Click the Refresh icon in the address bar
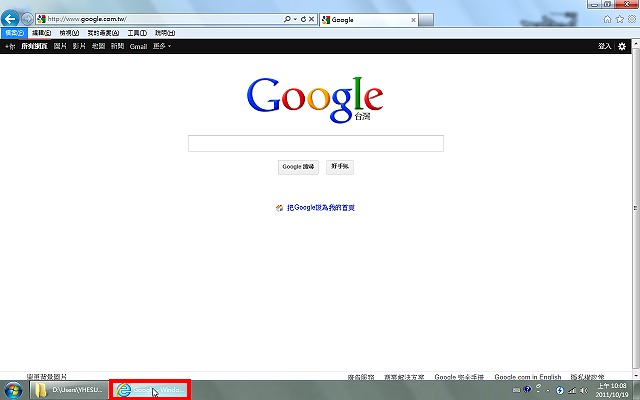Image resolution: width=640 pixels, height=400 pixels. [x=303, y=19]
